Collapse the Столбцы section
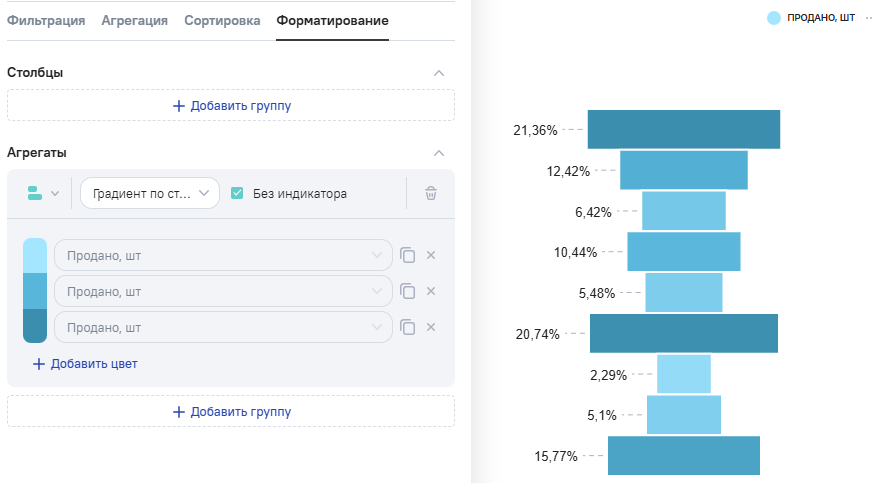884x483 pixels. [438, 73]
